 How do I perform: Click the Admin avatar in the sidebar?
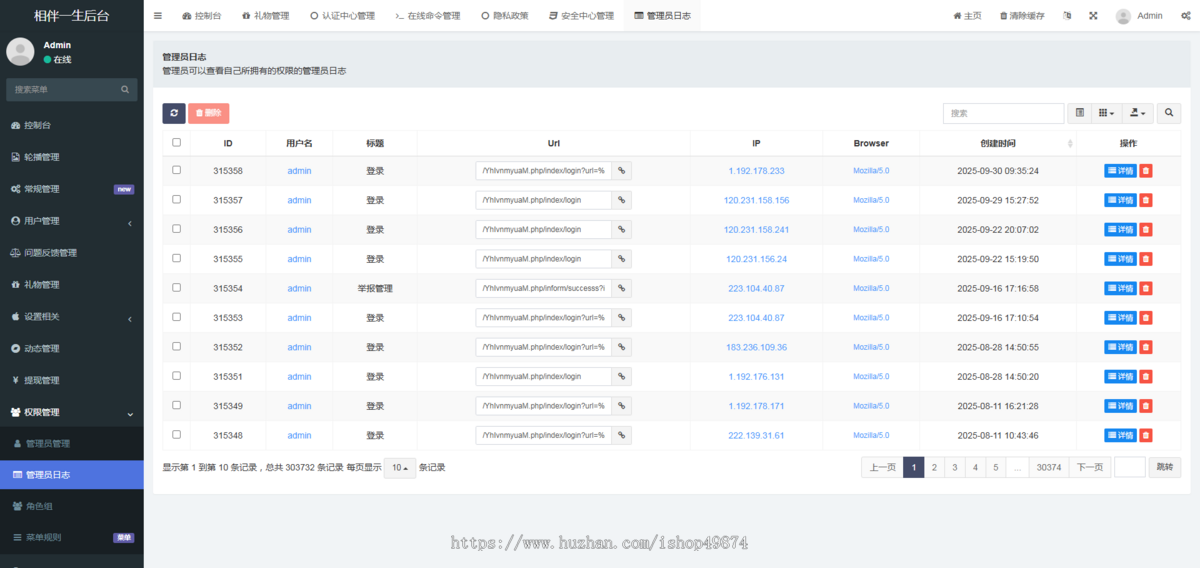(x=20, y=51)
